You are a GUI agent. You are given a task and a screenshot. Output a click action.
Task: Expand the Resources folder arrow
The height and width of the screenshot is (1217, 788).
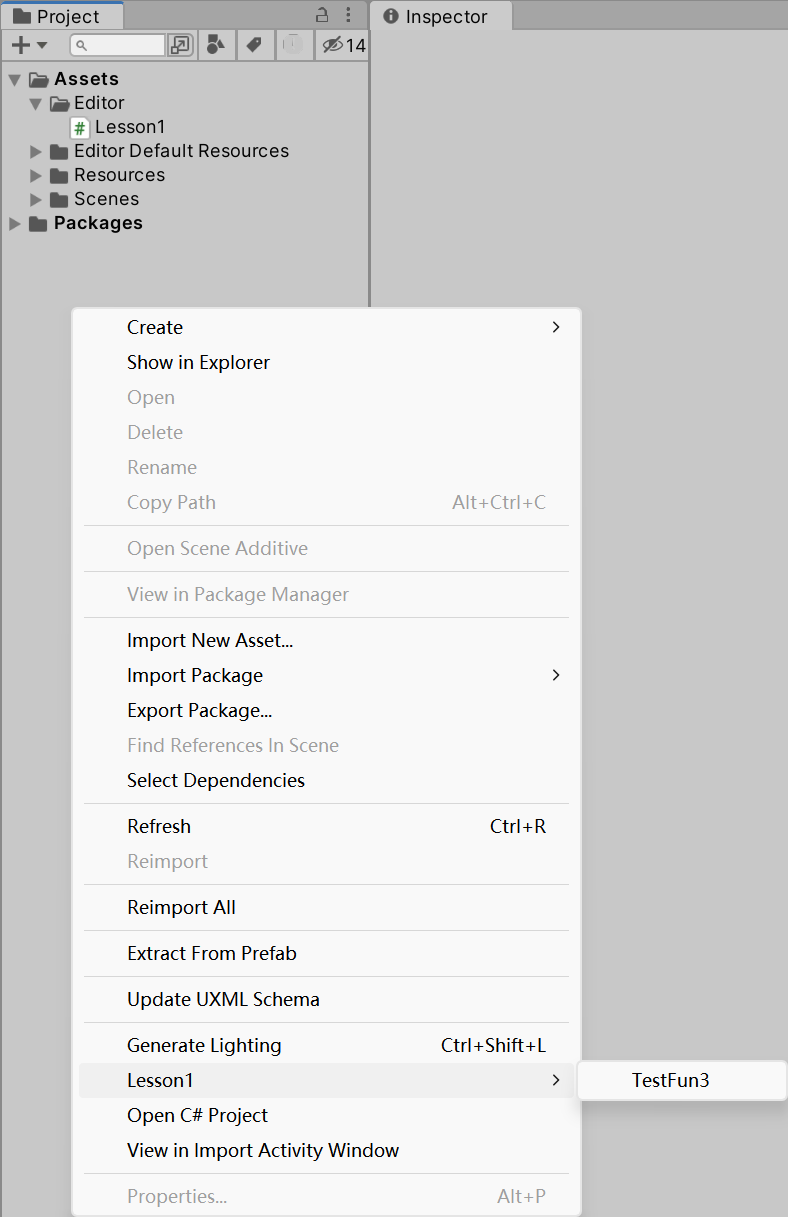tap(36, 176)
